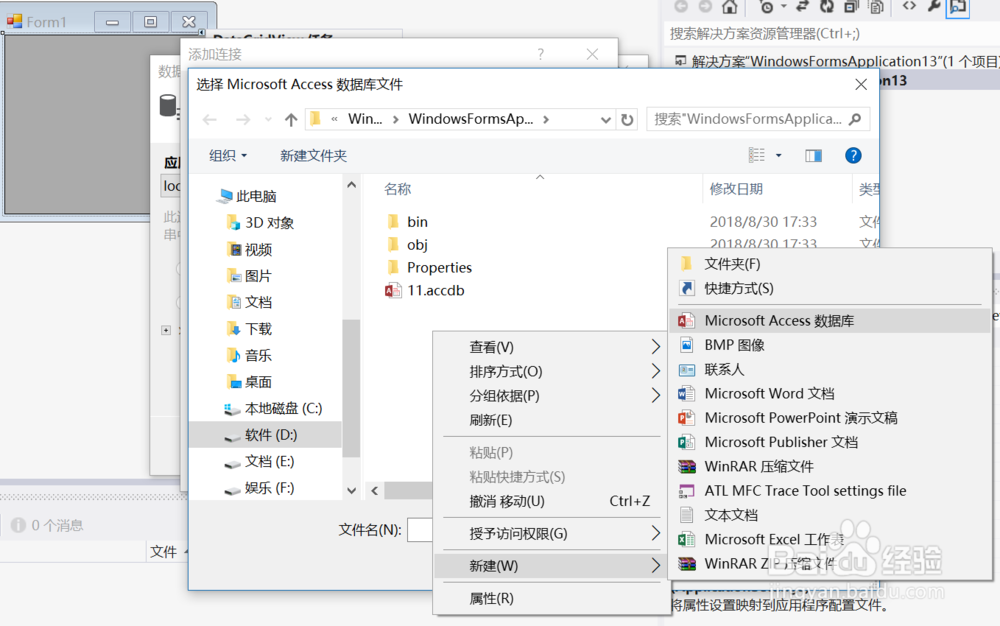Click the search magnifier in the file dialog
This screenshot has width=1000, height=626.
(855, 119)
